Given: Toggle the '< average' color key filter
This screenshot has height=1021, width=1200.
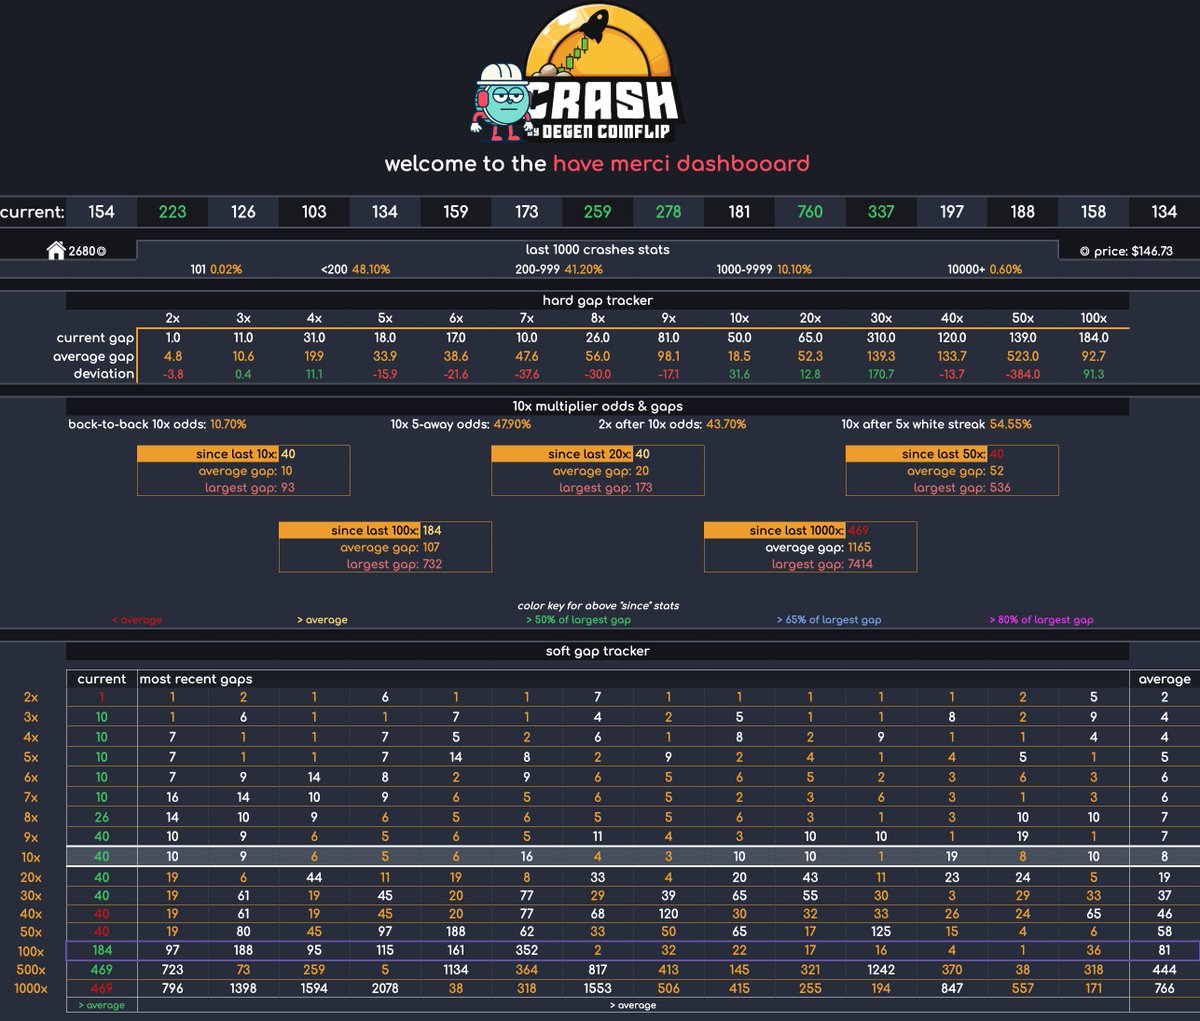Looking at the screenshot, I should click(135, 619).
